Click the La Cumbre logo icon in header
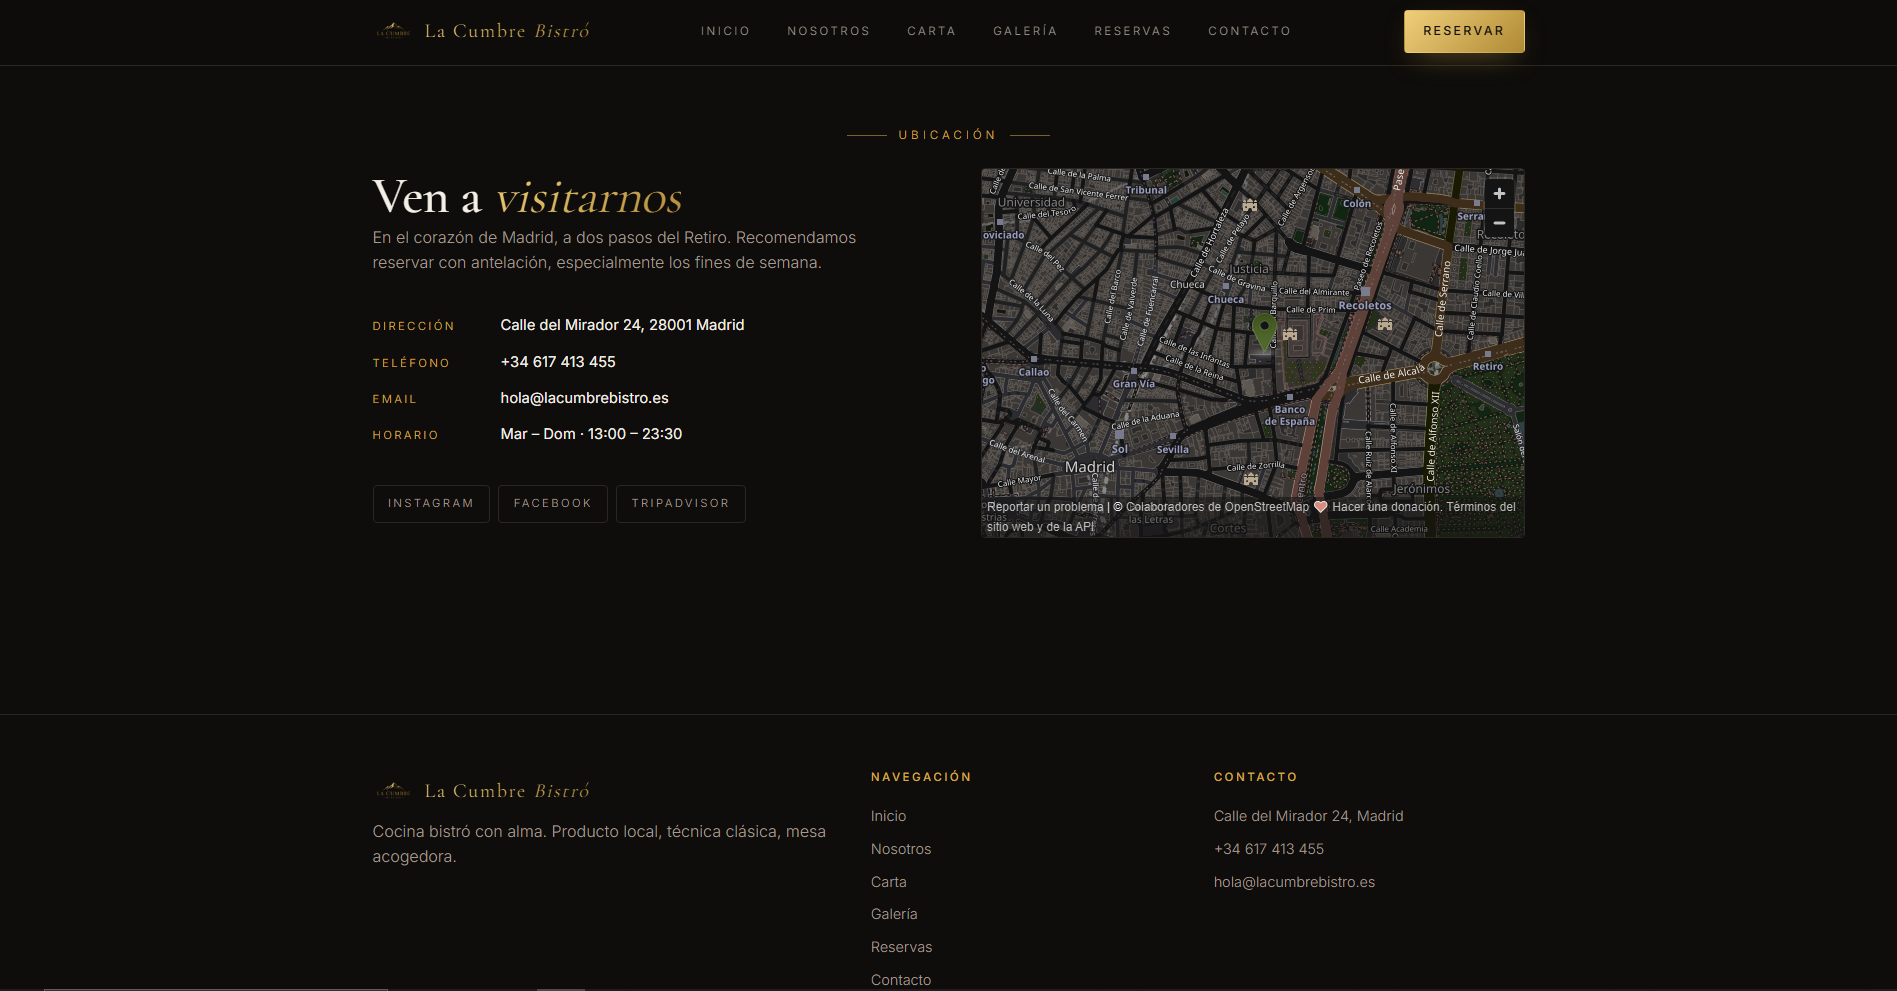This screenshot has width=1897, height=991. [x=393, y=31]
